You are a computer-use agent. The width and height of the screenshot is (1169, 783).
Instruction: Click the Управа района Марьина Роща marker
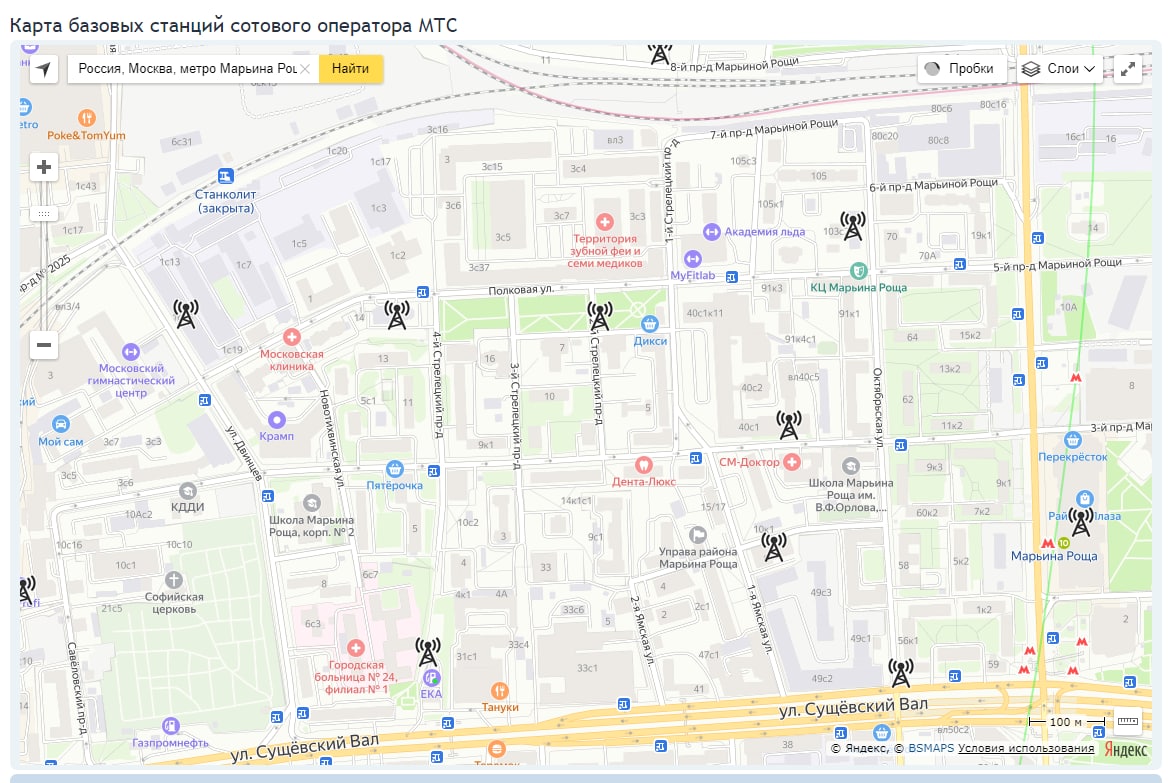(x=698, y=534)
